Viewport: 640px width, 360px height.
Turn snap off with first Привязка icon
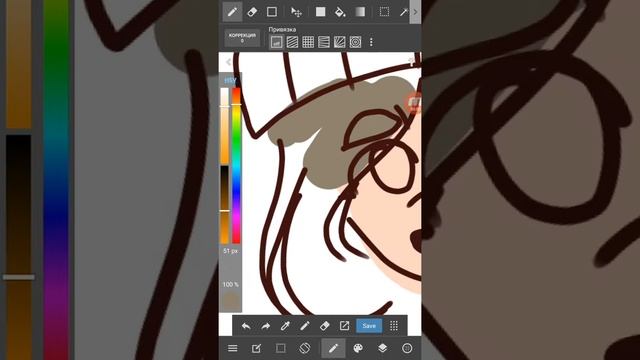coord(276,42)
